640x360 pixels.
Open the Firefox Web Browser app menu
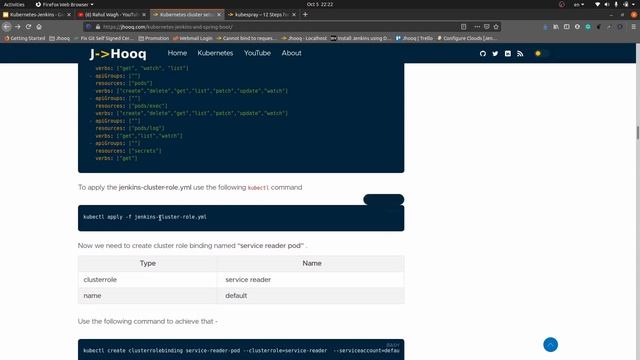64,4
